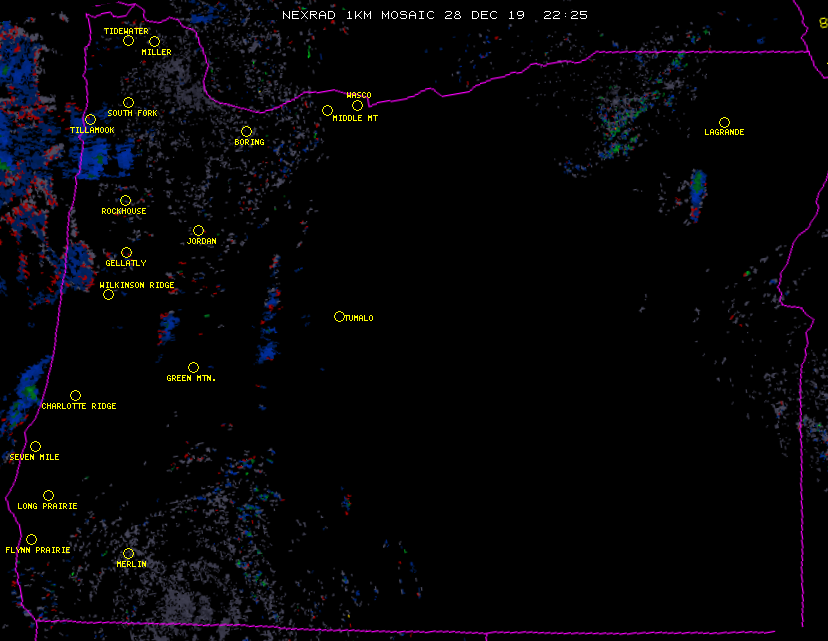Click the Tumalo station circle marker
This screenshot has height=641, width=828.
[x=339, y=317]
